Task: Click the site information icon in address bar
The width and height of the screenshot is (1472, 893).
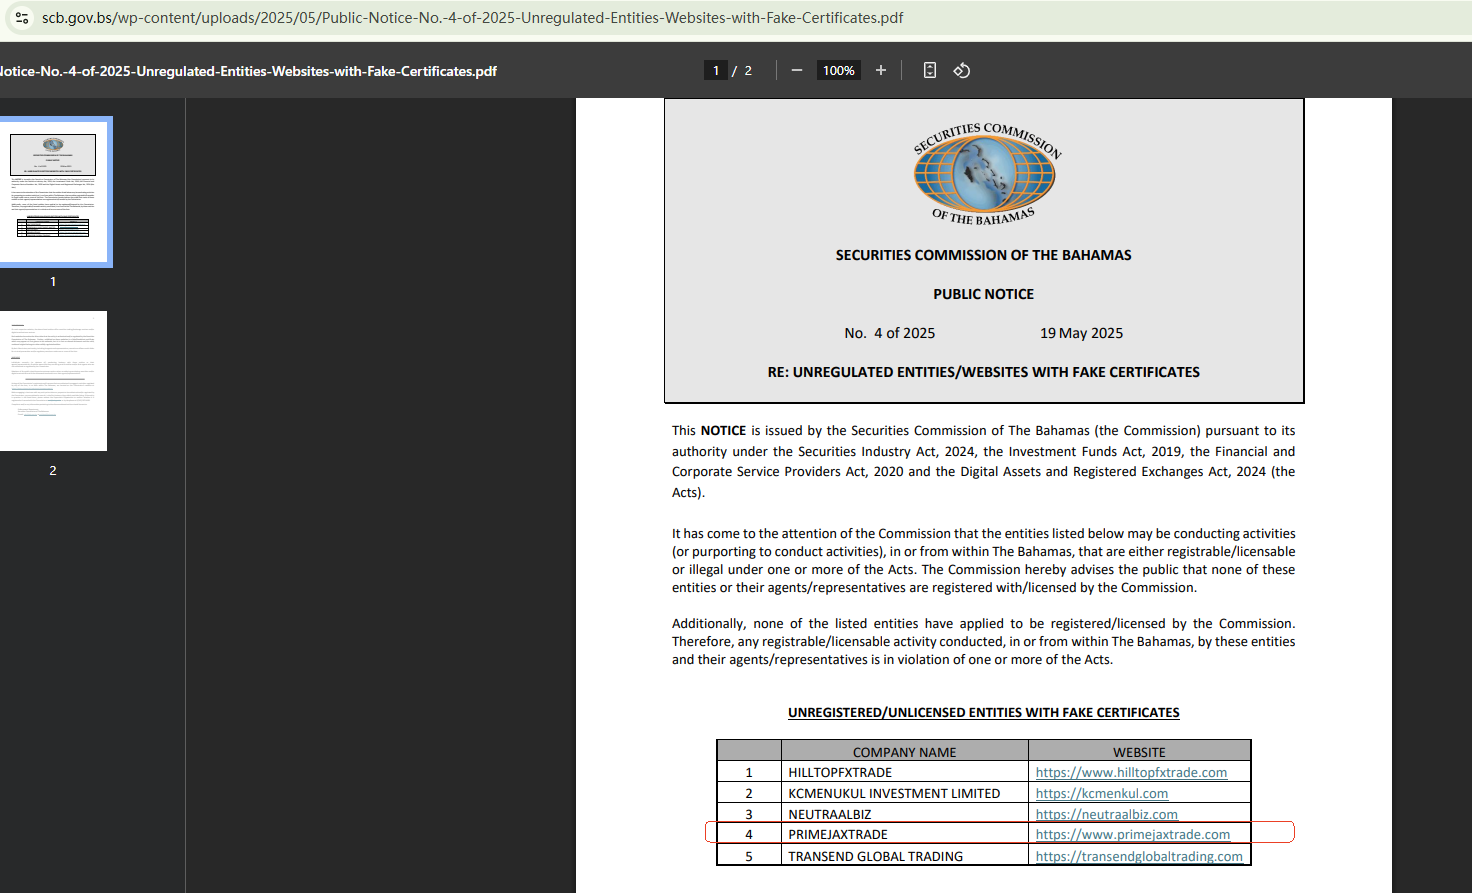Action: [22, 18]
